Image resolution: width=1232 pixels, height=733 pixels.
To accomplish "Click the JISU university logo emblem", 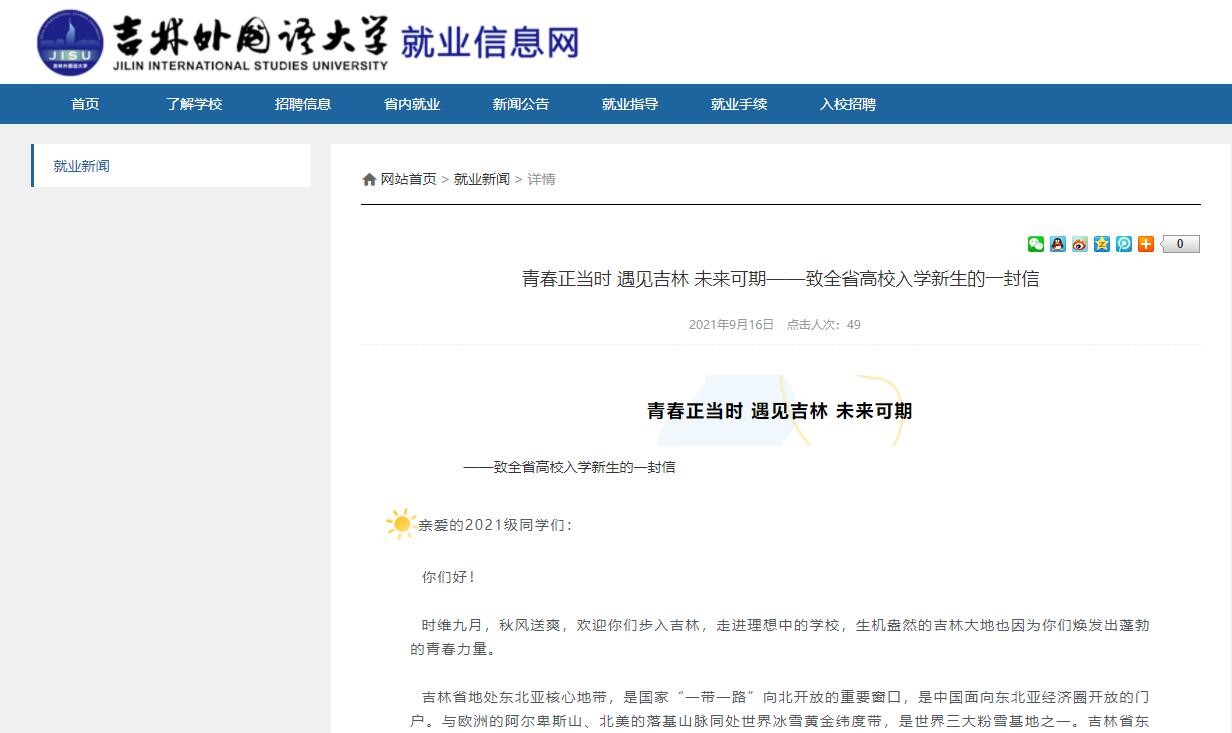I will 70,42.
